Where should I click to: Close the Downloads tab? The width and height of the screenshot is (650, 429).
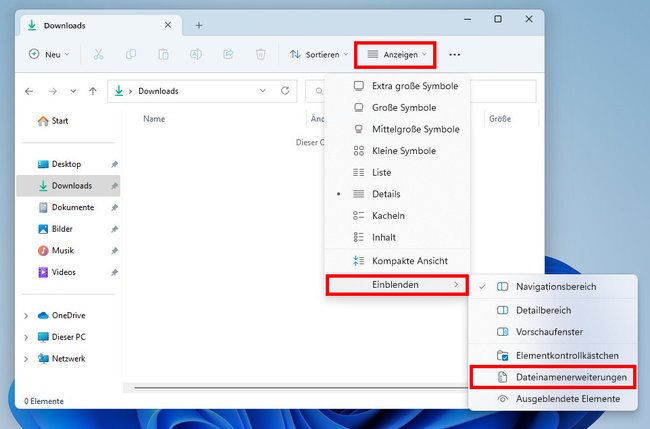(x=168, y=25)
